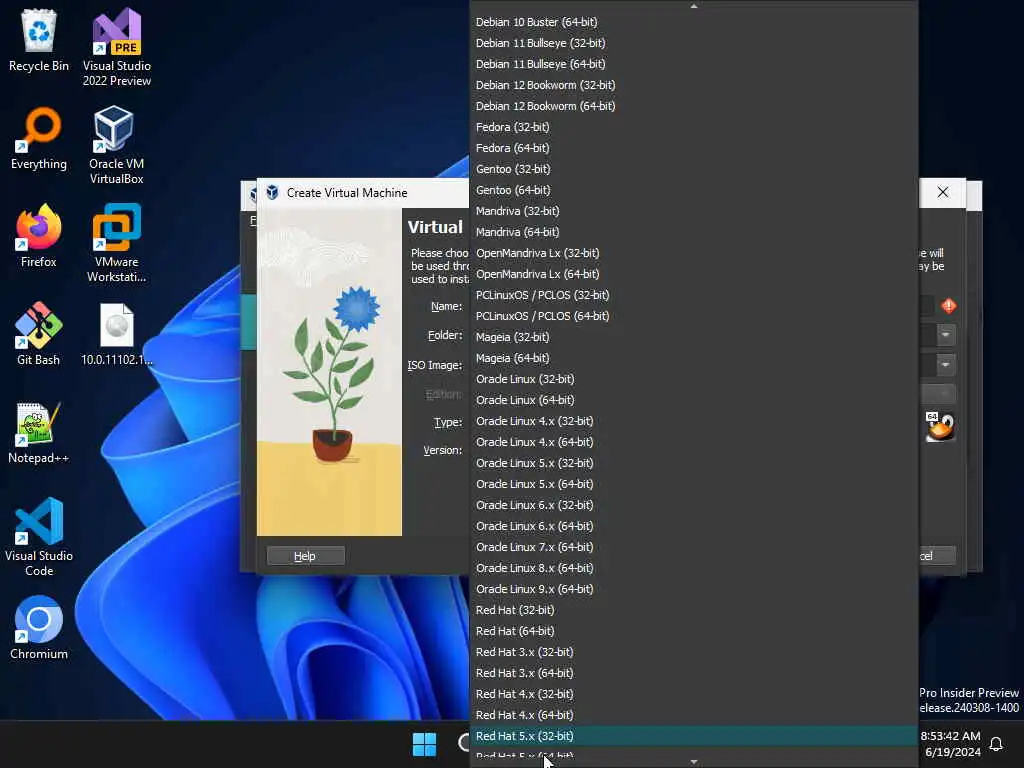1024x768 pixels.
Task: Open the notifications bell in system tray
Action: (996, 744)
